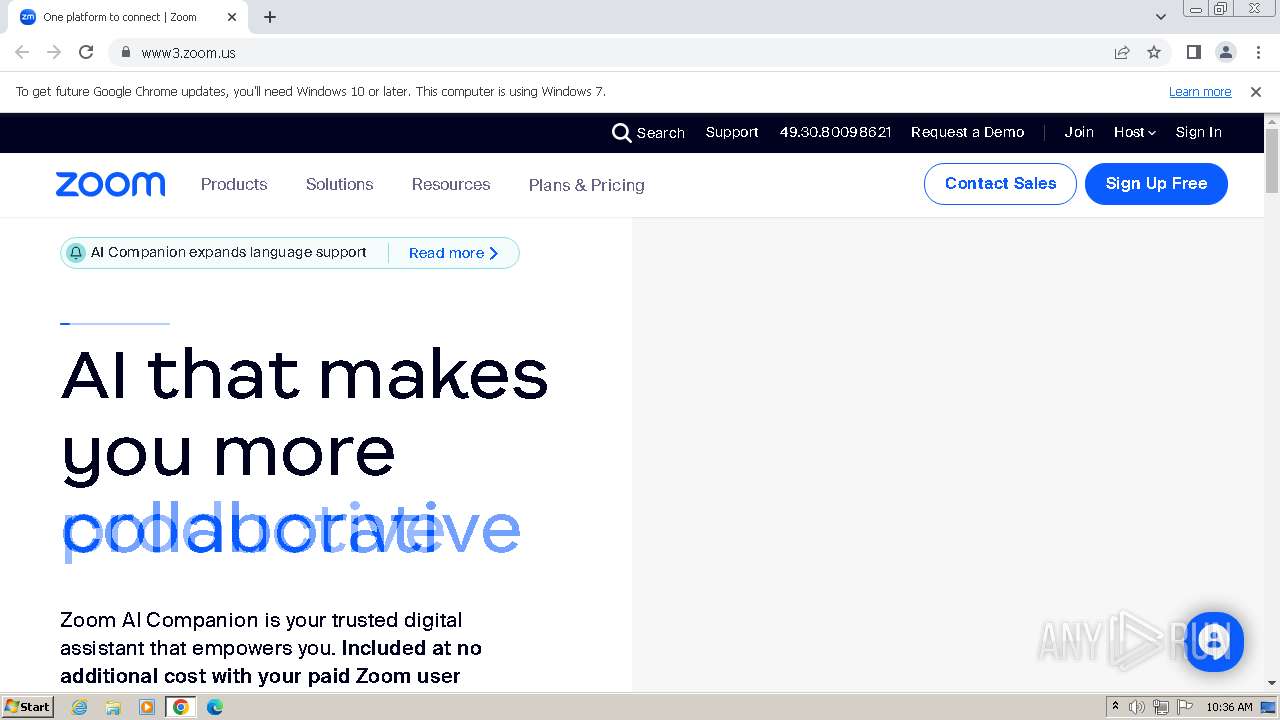Click the bell icon in announcement banner

(76, 253)
